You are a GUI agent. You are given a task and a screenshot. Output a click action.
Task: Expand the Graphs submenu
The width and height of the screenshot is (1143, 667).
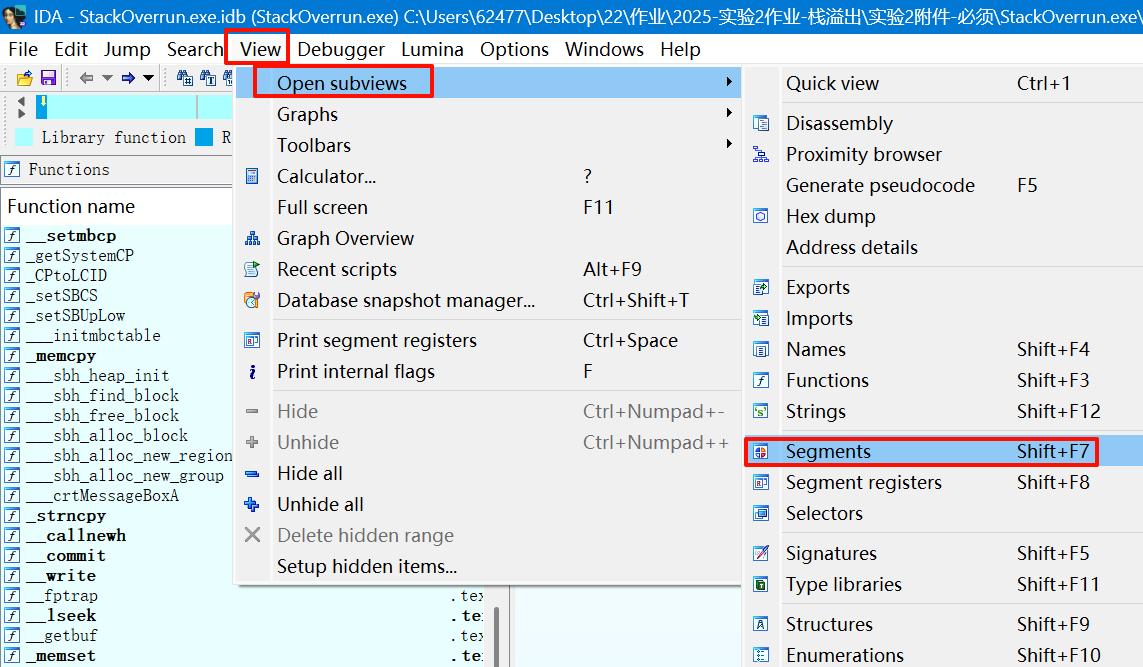click(488, 114)
